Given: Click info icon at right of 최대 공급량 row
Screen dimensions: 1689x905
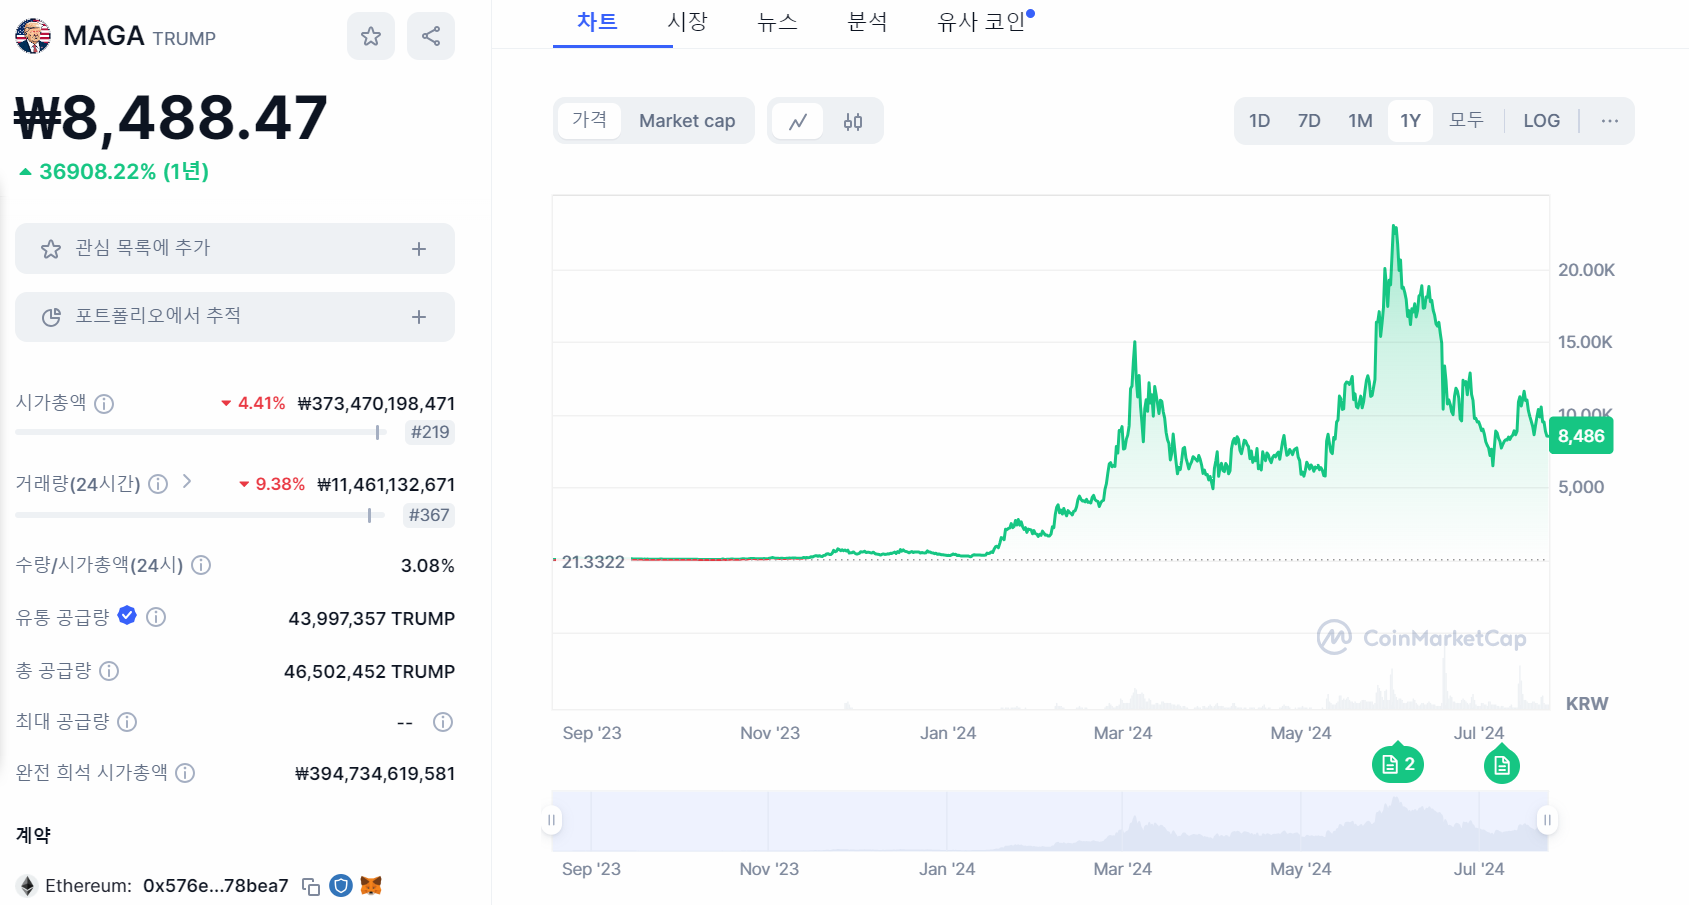Looking at the screenshot, I should (443, 722).
